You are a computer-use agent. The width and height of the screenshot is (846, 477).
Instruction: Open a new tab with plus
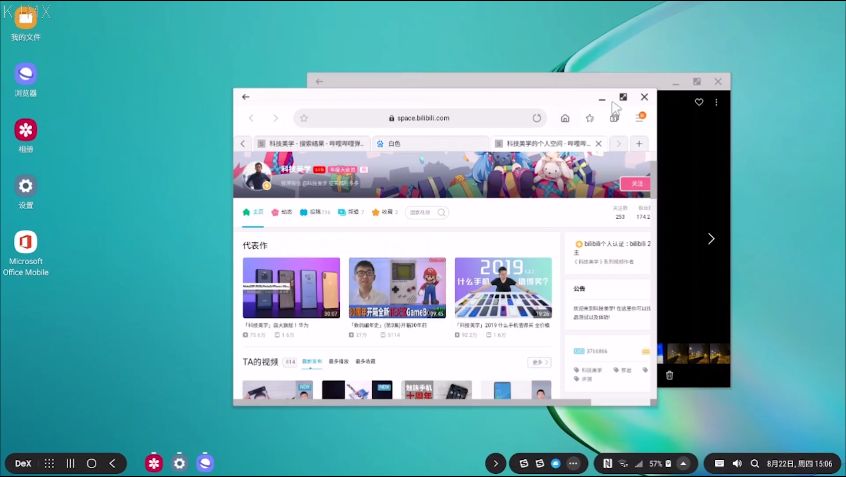[639, 144]
